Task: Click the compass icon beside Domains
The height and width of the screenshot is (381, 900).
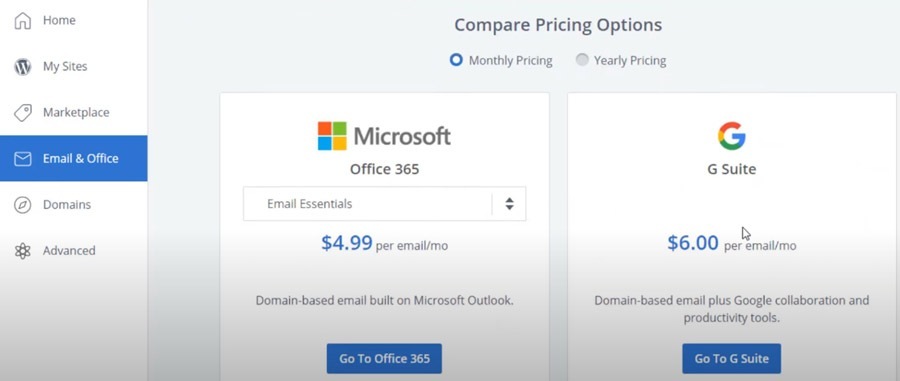Action: (x=22, y=205)
